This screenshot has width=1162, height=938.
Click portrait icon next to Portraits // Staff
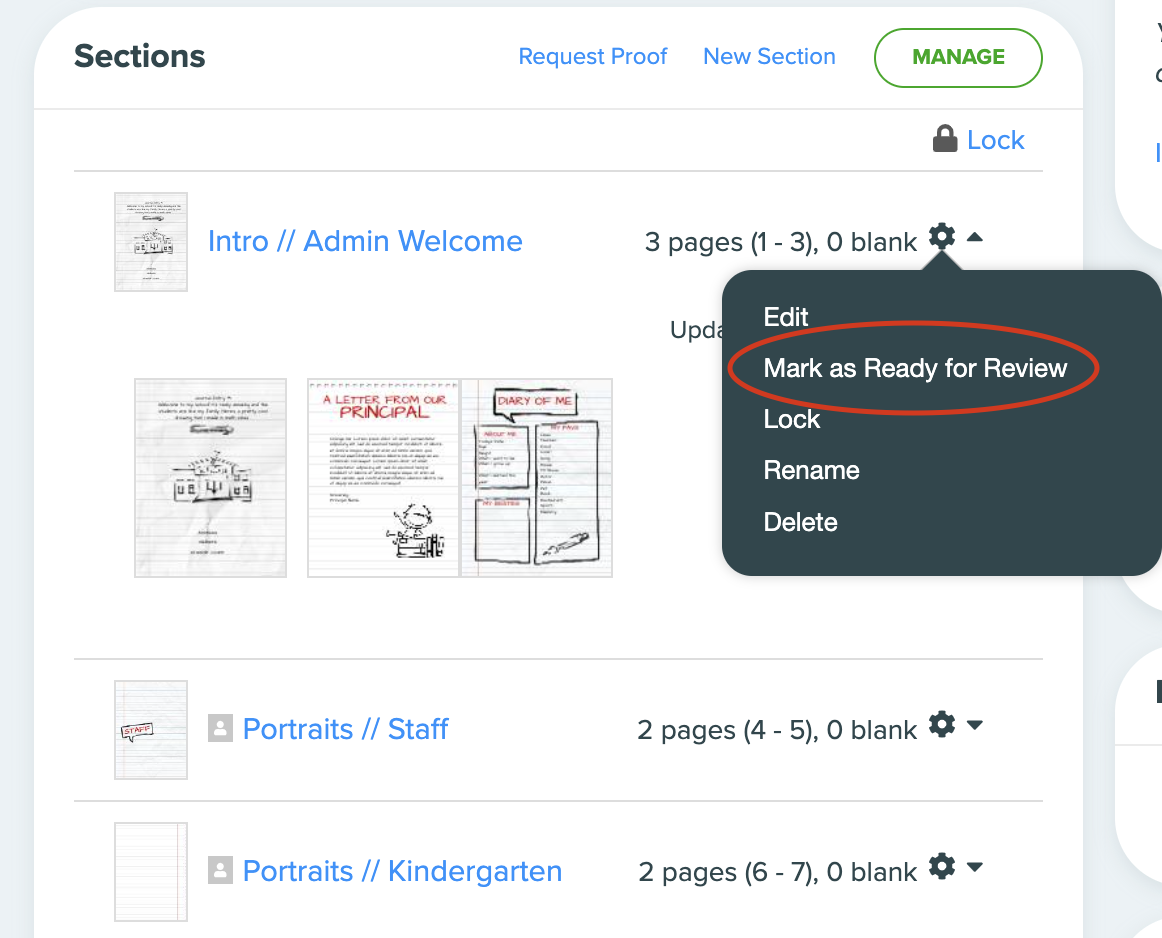220,728
